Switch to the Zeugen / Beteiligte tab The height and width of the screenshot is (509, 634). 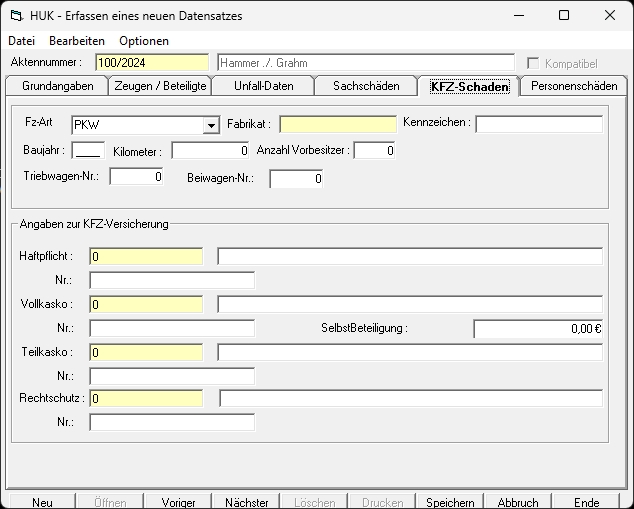160,86
